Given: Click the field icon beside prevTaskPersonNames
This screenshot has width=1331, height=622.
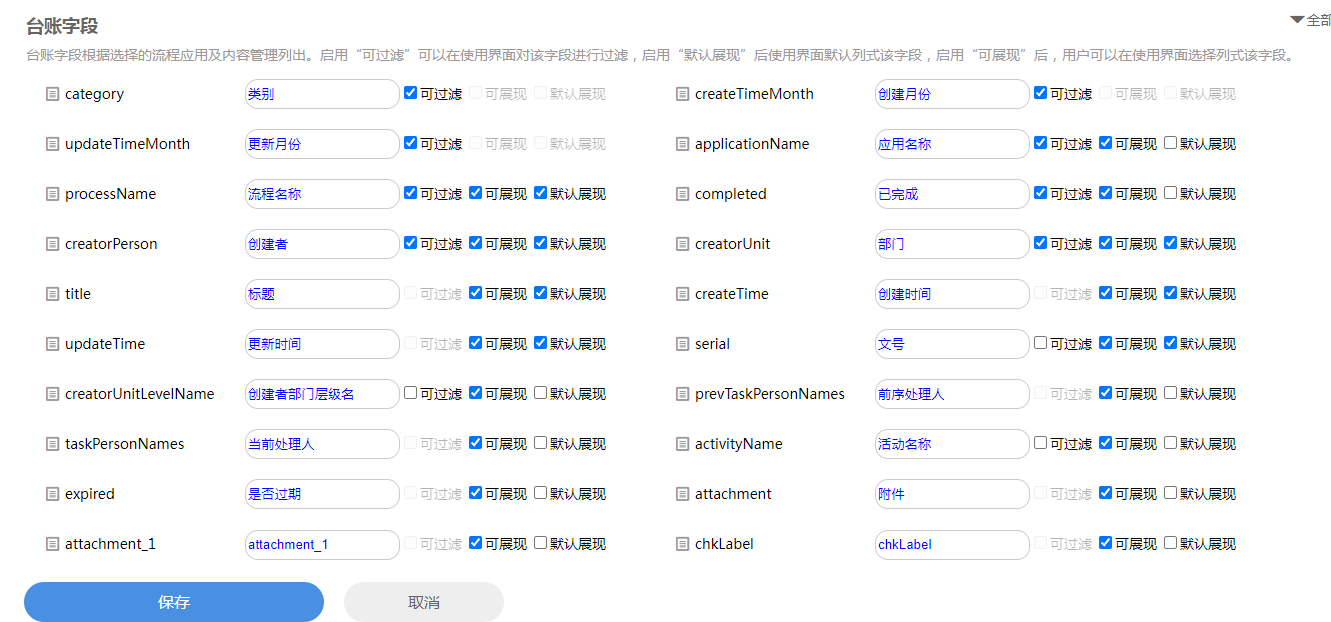Looking at the screenshot, I should [683, 394].
